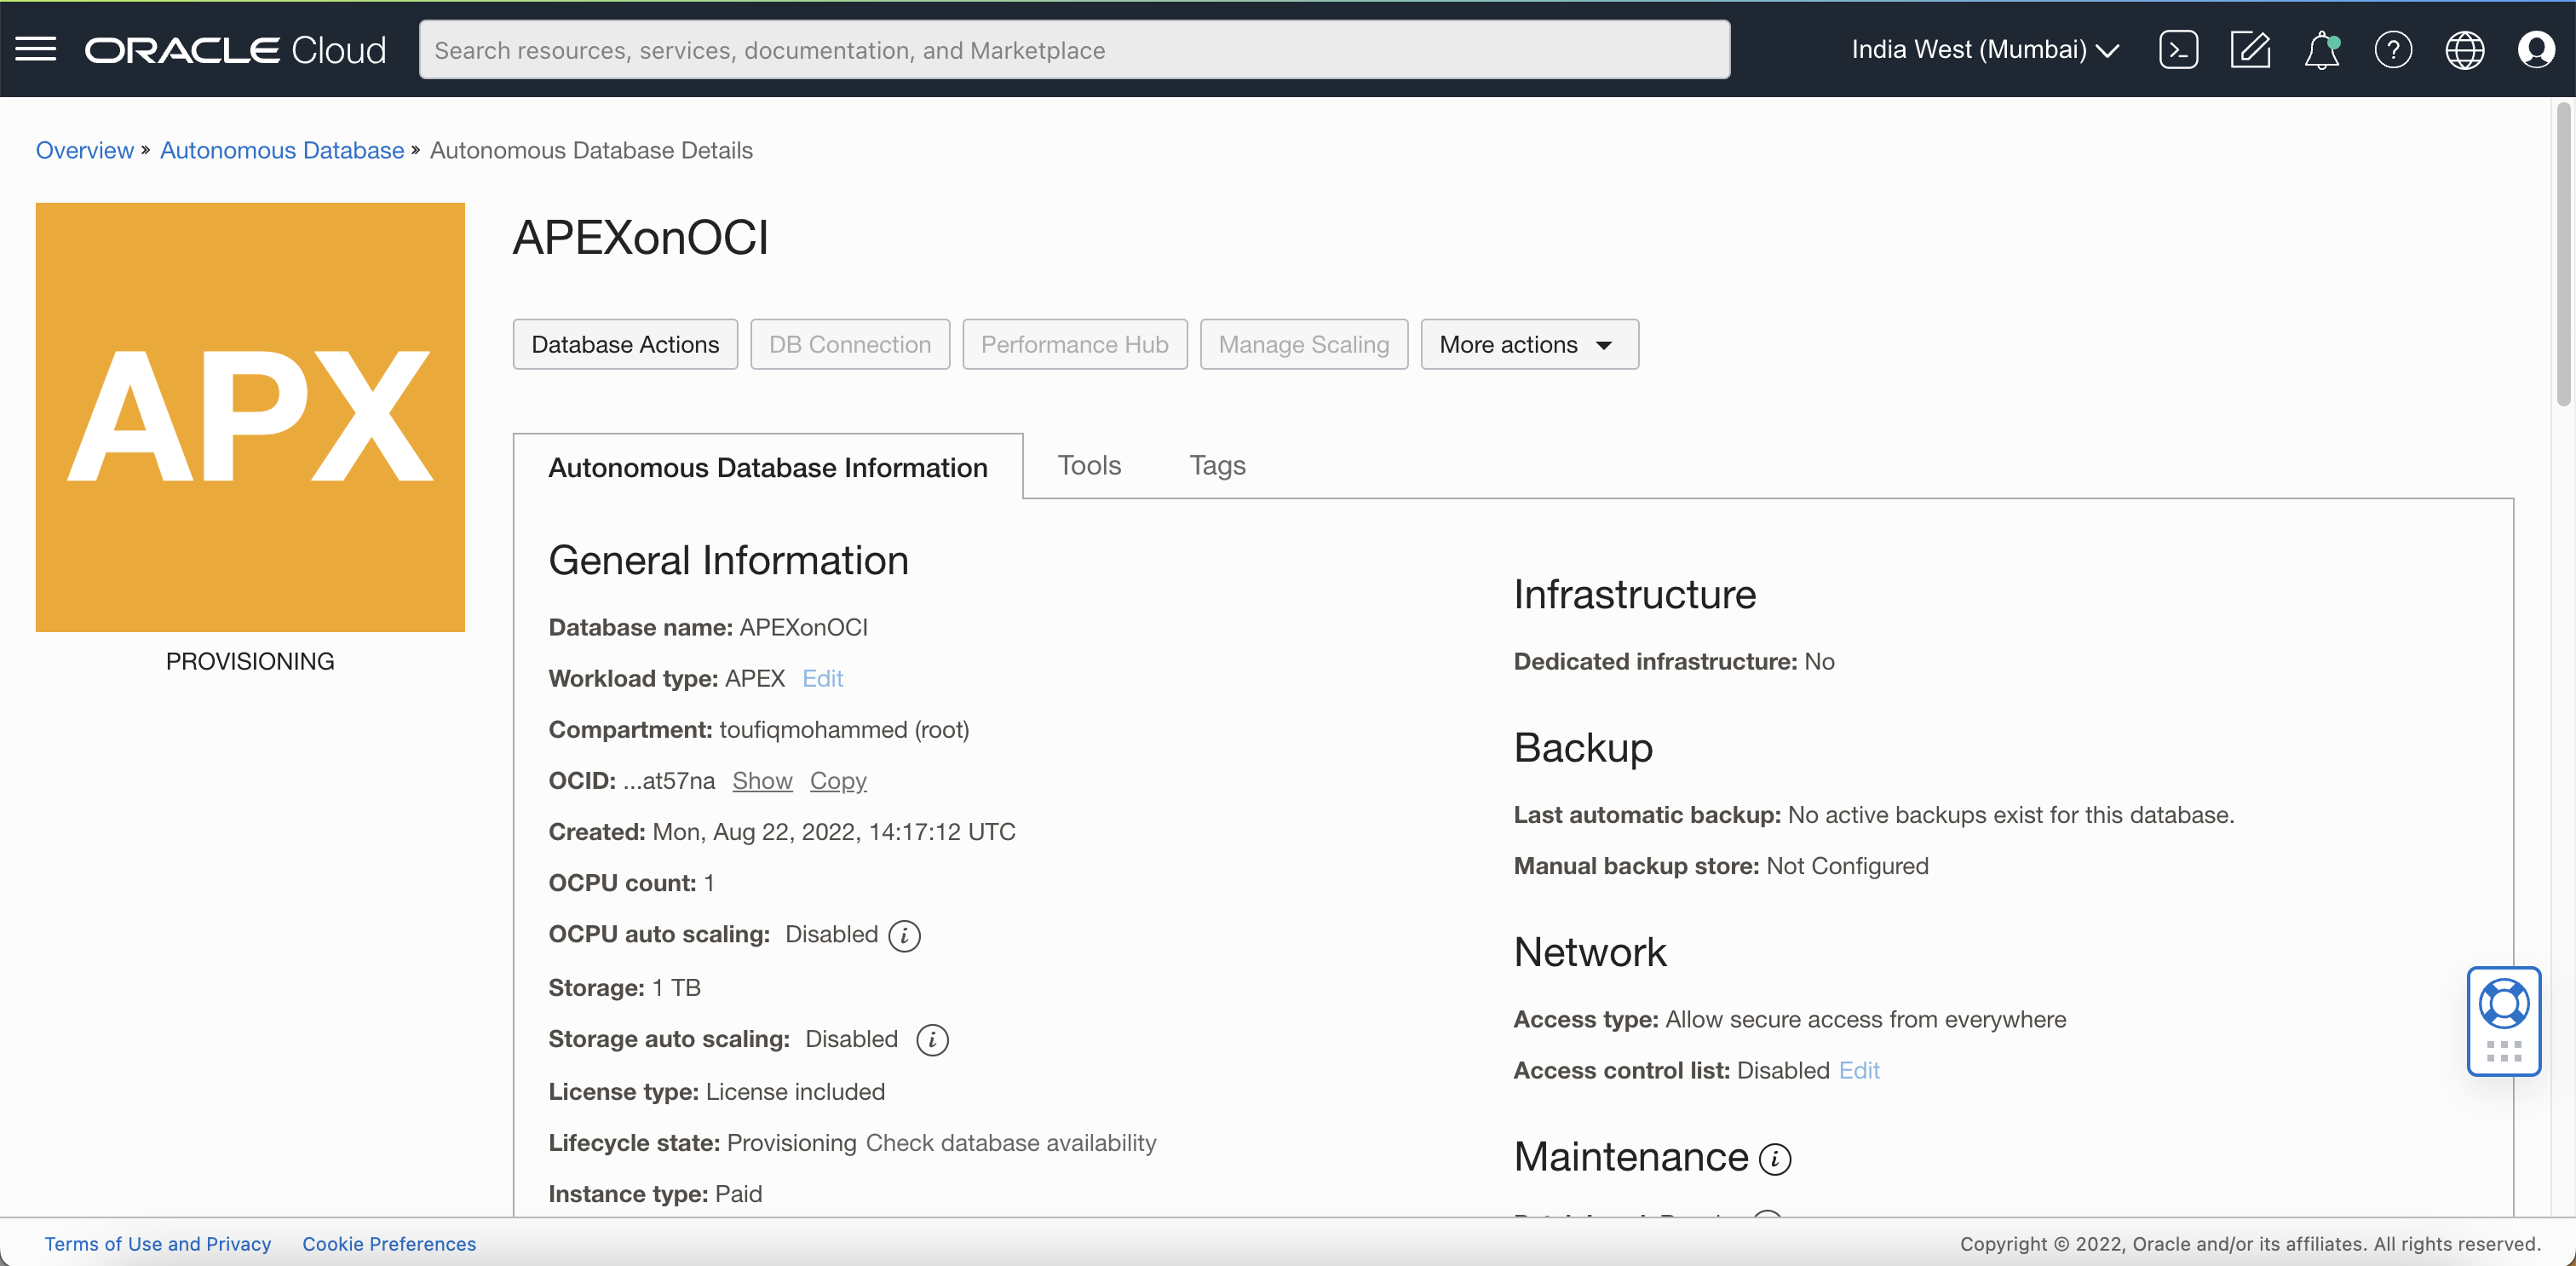Open the edit/feedback pencil icon in header

tap(2249, 49)
